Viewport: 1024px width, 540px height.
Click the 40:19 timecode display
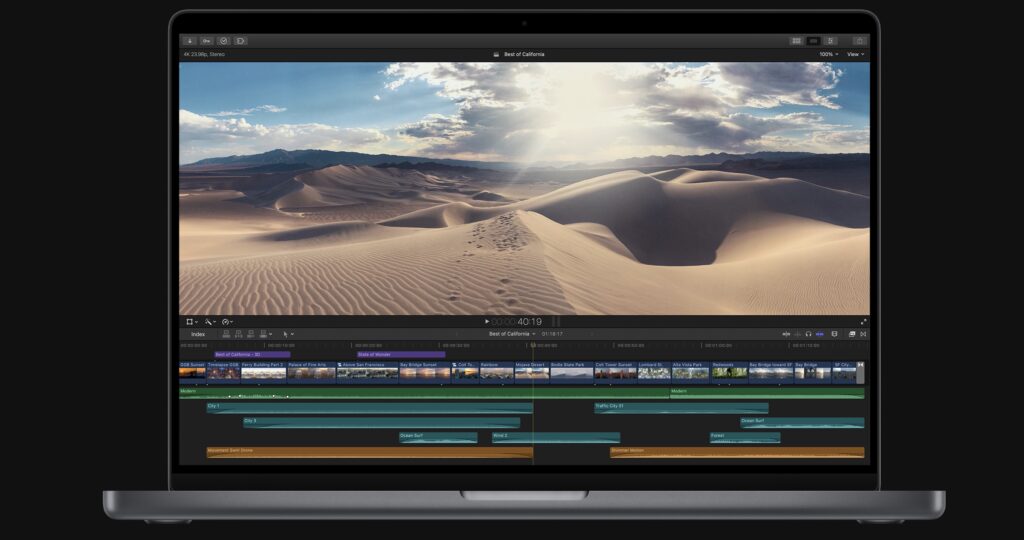(529, 322)
